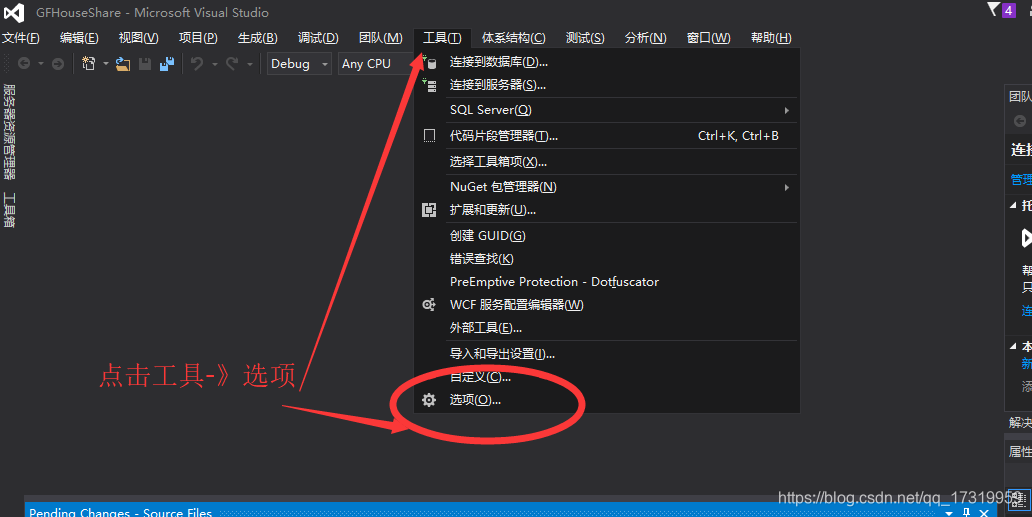Click the Redo arrow icon

(x=232, y=63)
